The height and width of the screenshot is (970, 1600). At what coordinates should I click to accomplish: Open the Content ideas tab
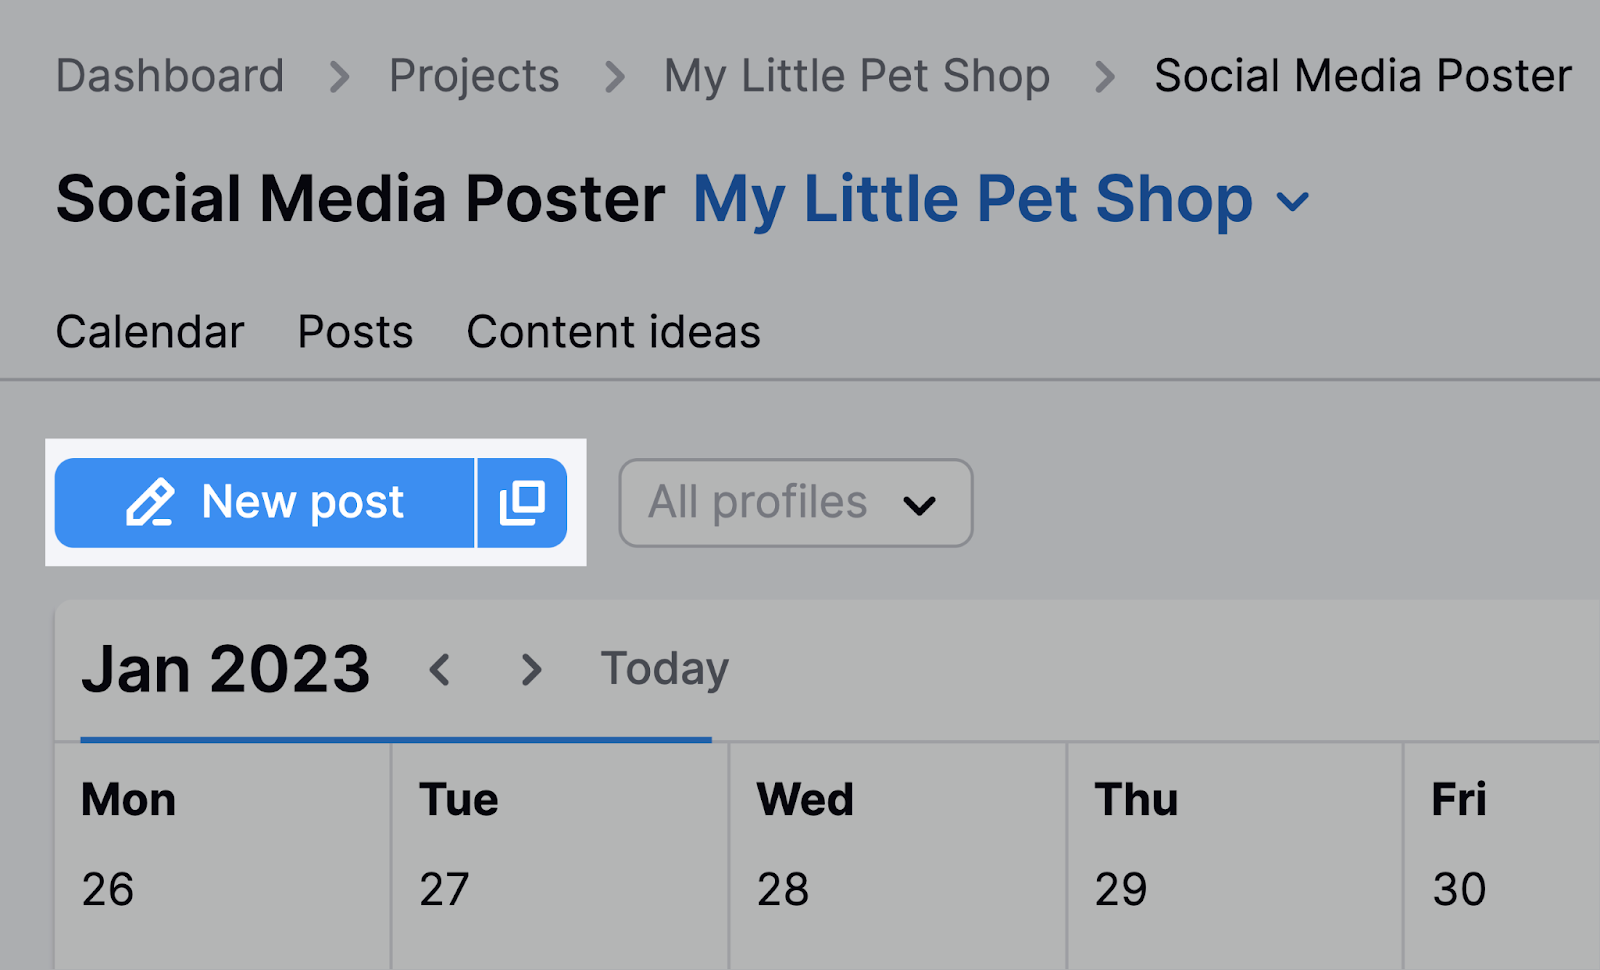(613, 332)
